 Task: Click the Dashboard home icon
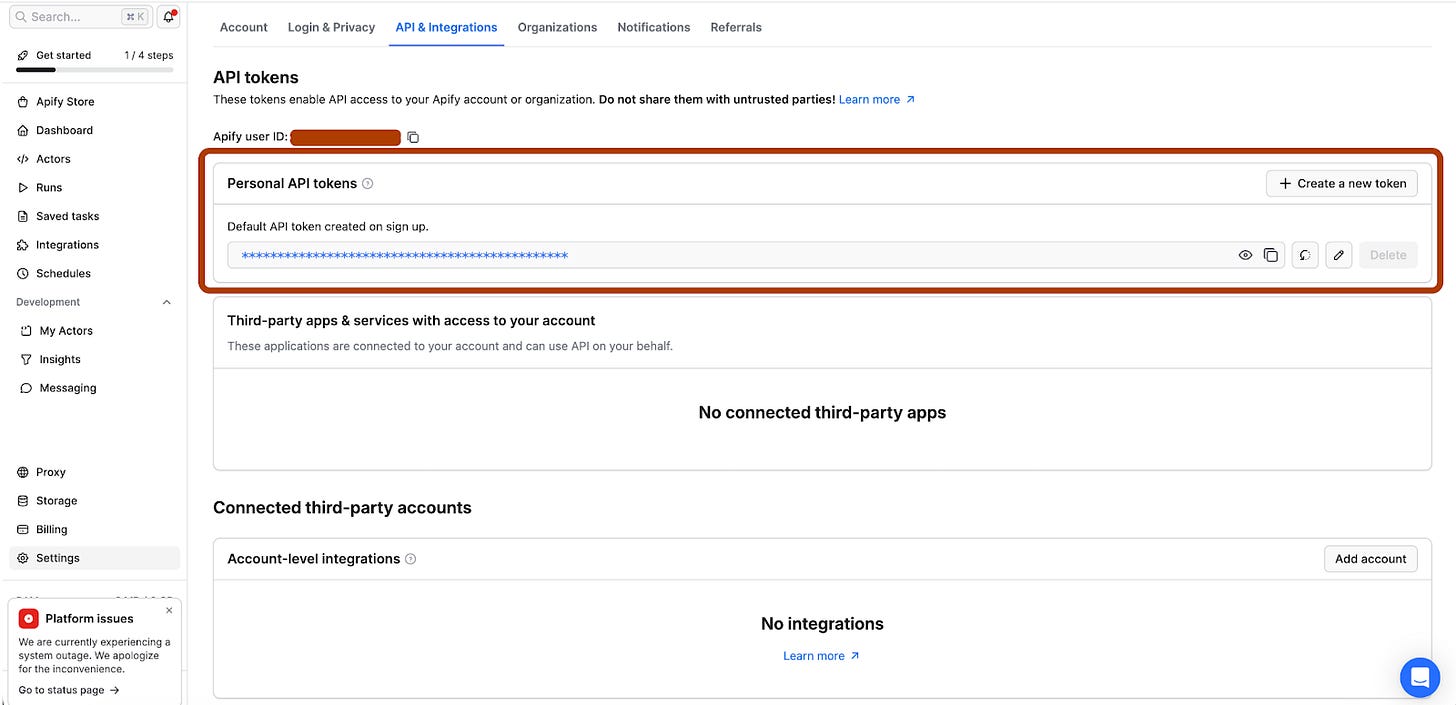pos(24,130)
